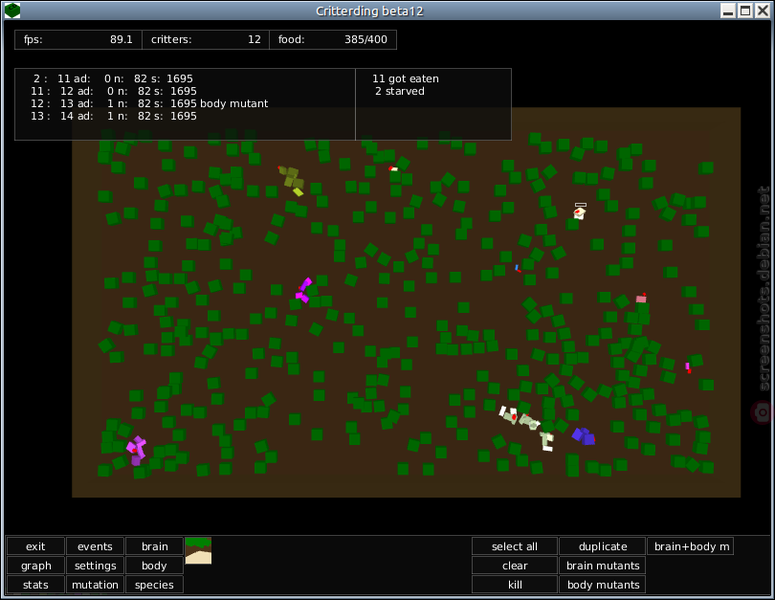Viewport: 775px width, 600px height.
Task: Click the terrain thumbnail next to brain
Action: [198, 551]
